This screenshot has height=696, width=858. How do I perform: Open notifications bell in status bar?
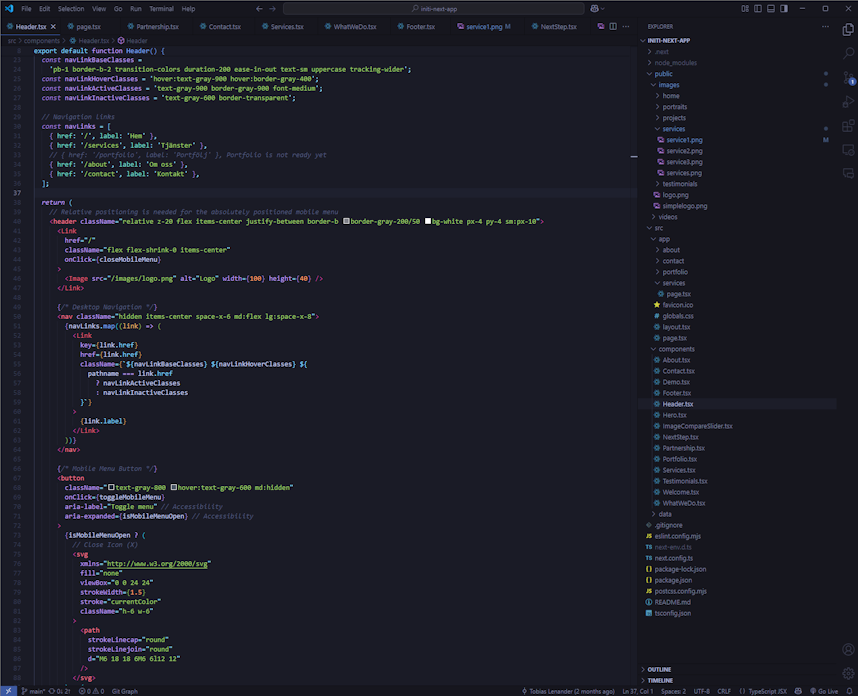click(x=849, y=691)
